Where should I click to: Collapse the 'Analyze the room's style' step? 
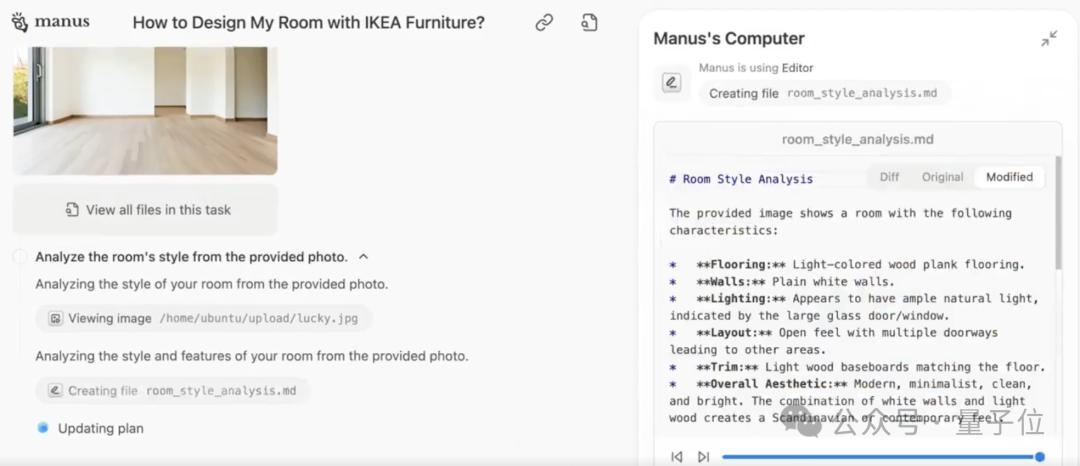[363, 257]
